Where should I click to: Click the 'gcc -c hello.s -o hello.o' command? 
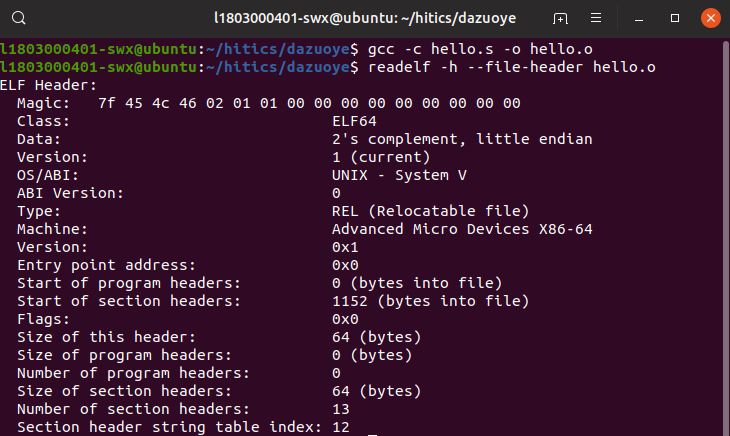[480, 49]
